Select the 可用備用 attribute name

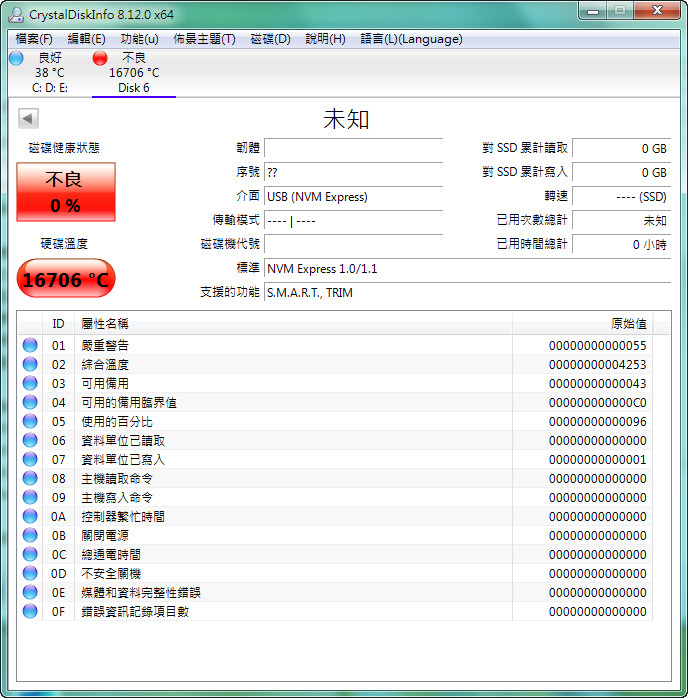pos(105,383)
